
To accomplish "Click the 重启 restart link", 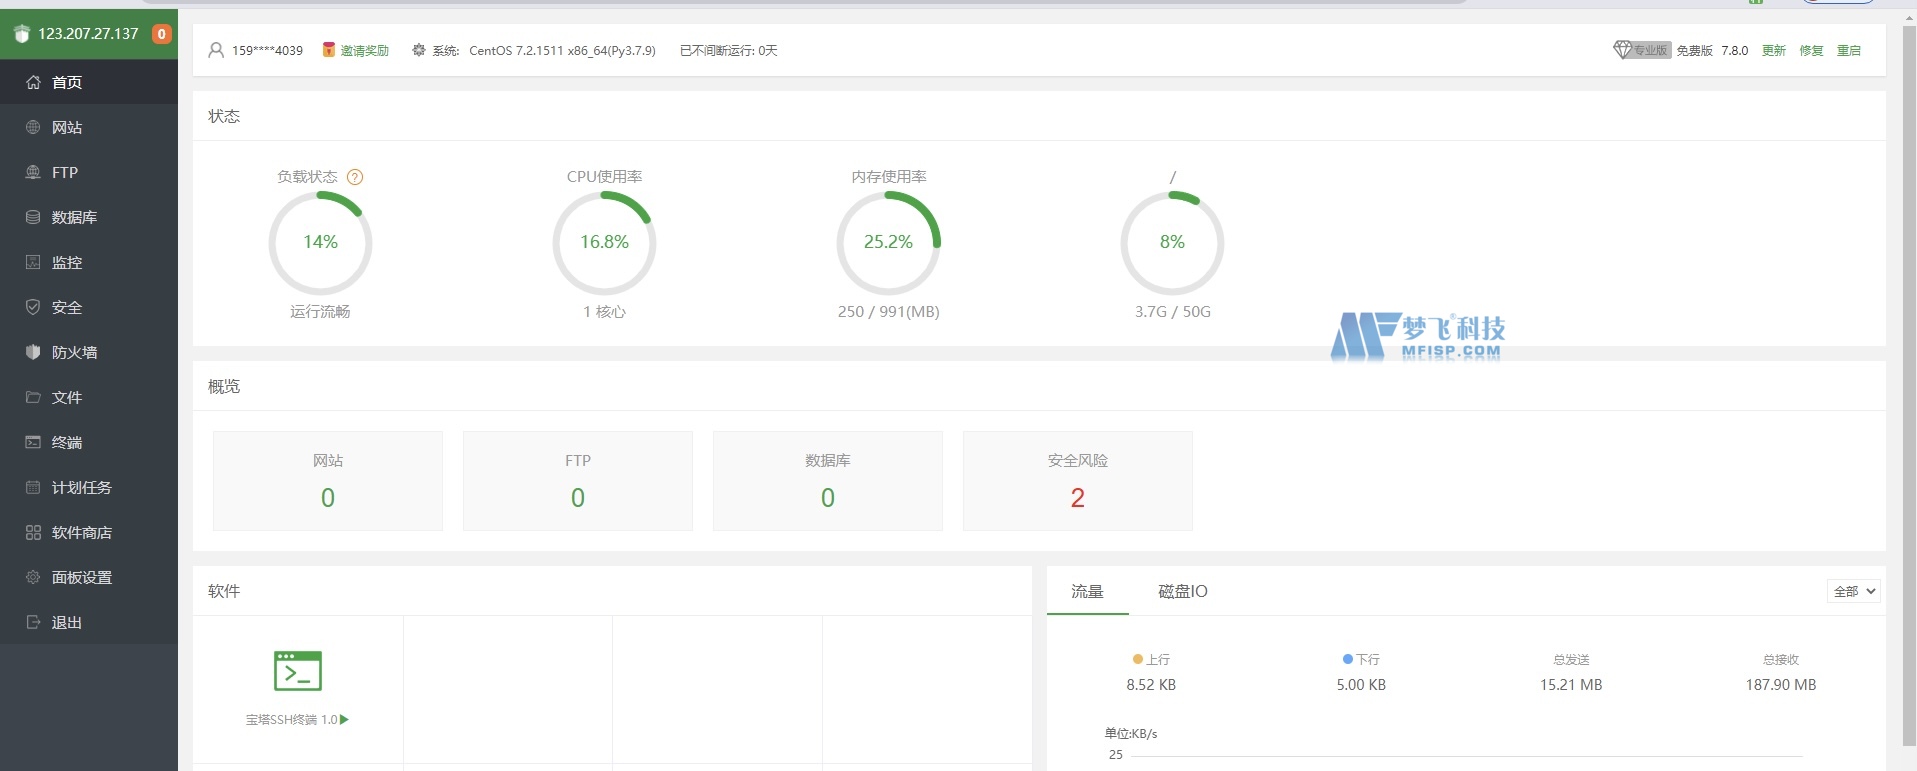I will point(1849,50).
